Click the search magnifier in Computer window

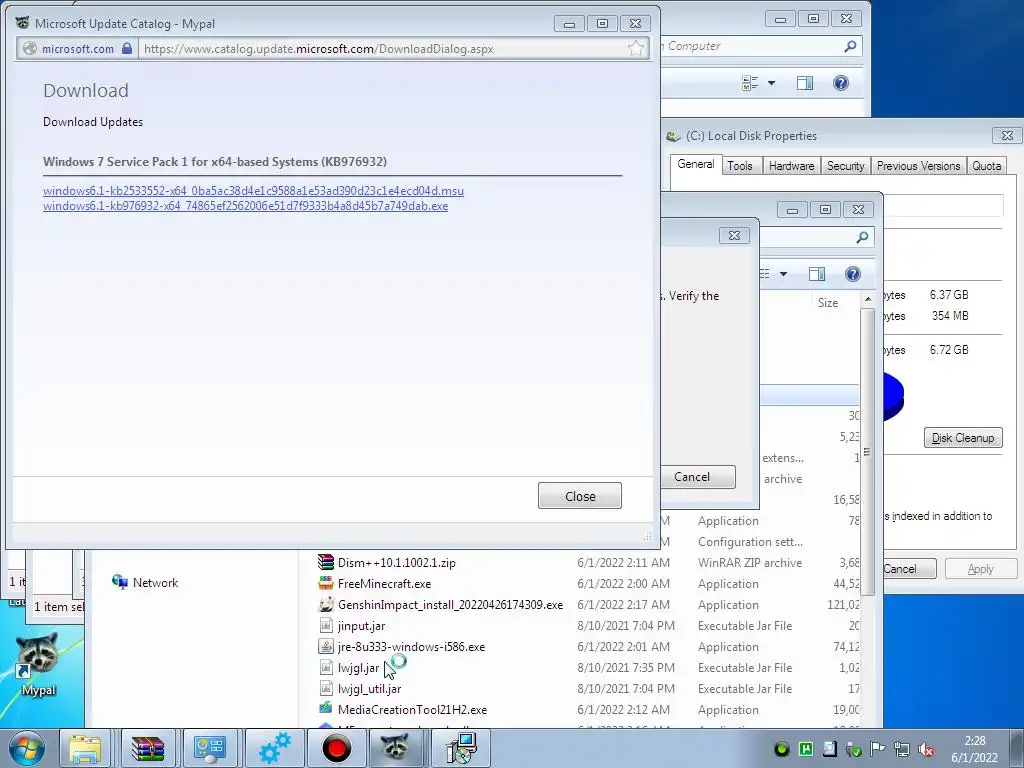pyautogui.click(x=850, y=46)
